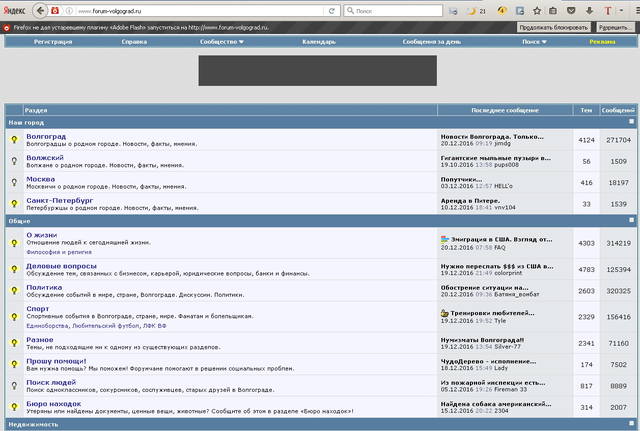Click the icon before Тренировки любителей thread
This screenshot has height=431, width=640.
(x=444, y=313)
